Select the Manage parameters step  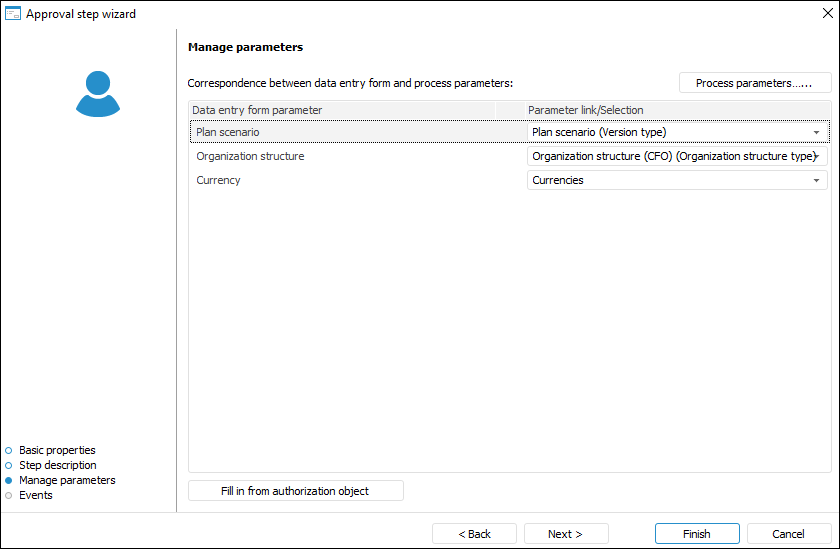(x=67, y=480)
